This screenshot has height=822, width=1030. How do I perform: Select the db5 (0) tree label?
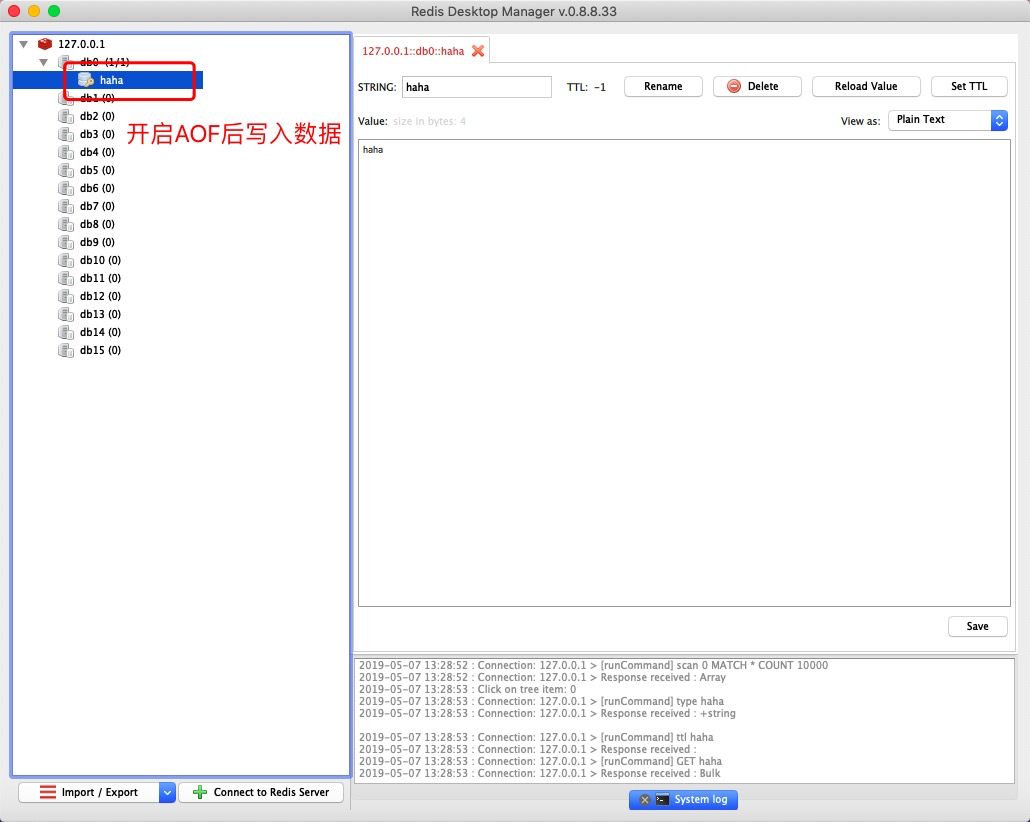(97, 170)
